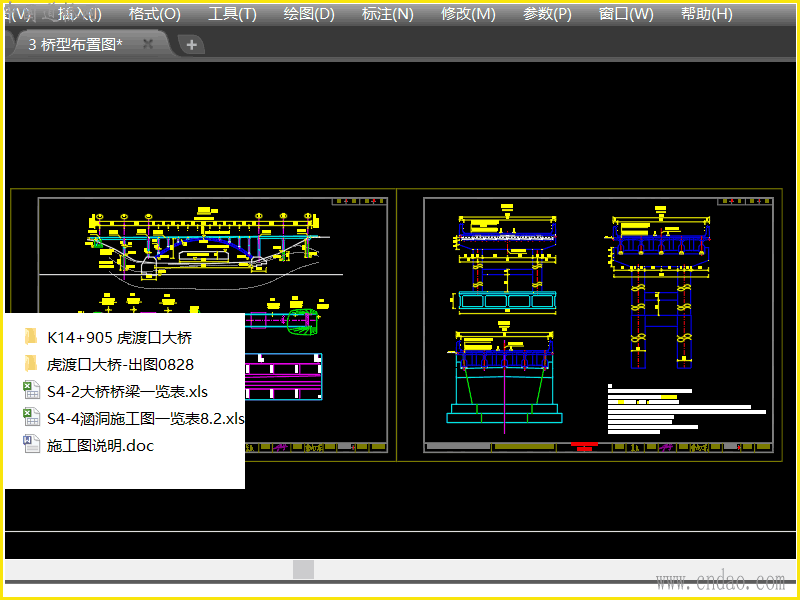Select folder 虎渡口大桥-出图0828

(x=120, y=364)
